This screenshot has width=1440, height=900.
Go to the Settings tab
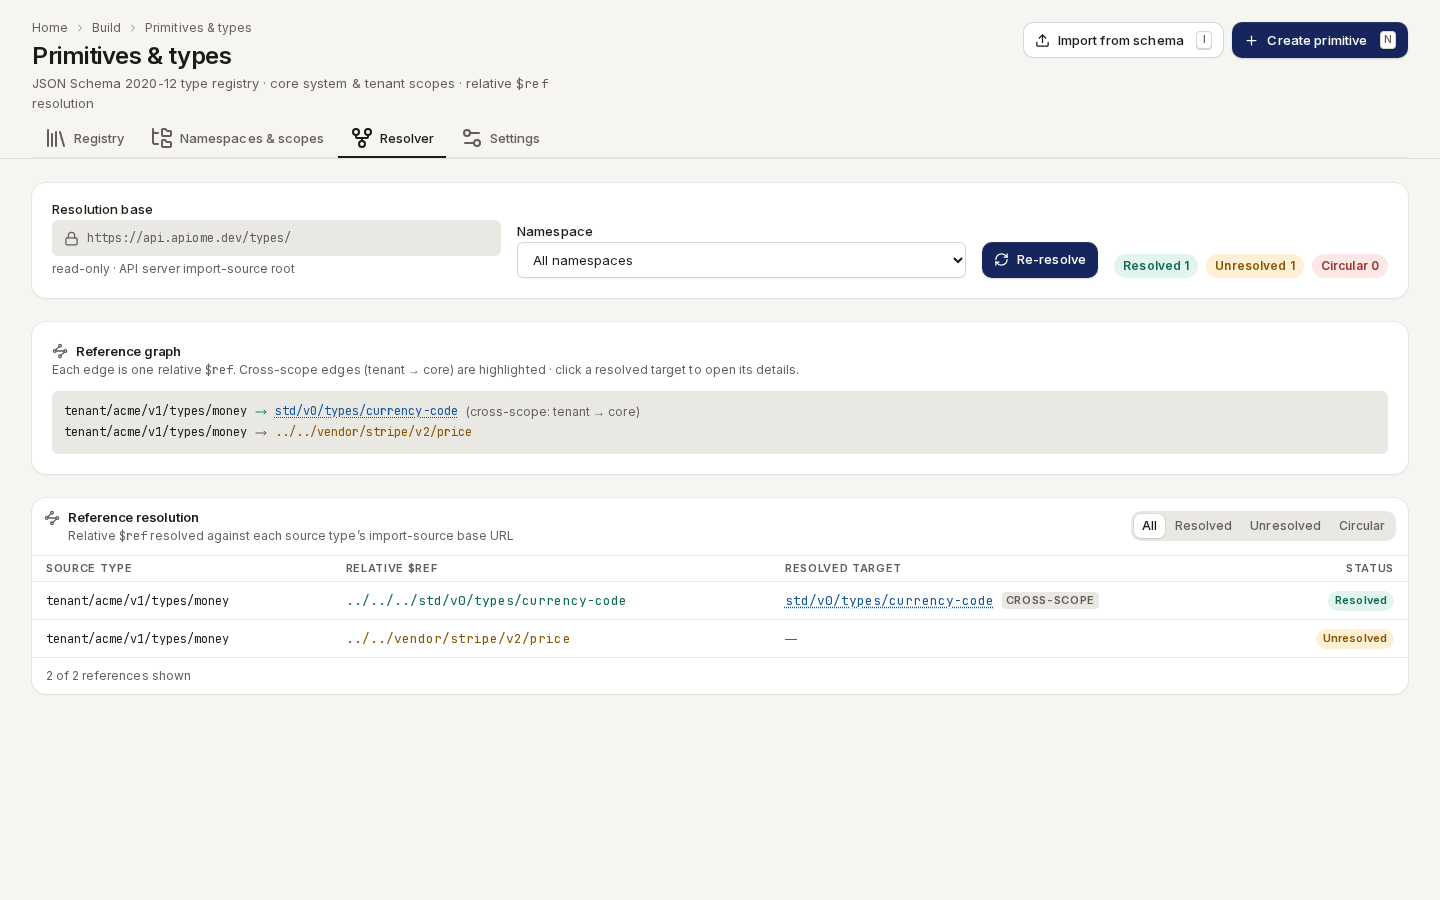500,138
